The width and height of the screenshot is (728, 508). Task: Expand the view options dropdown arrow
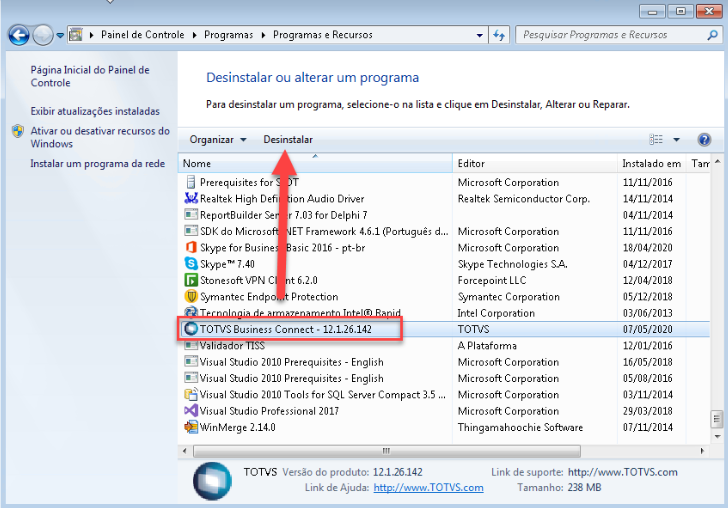tap(676, 139)
